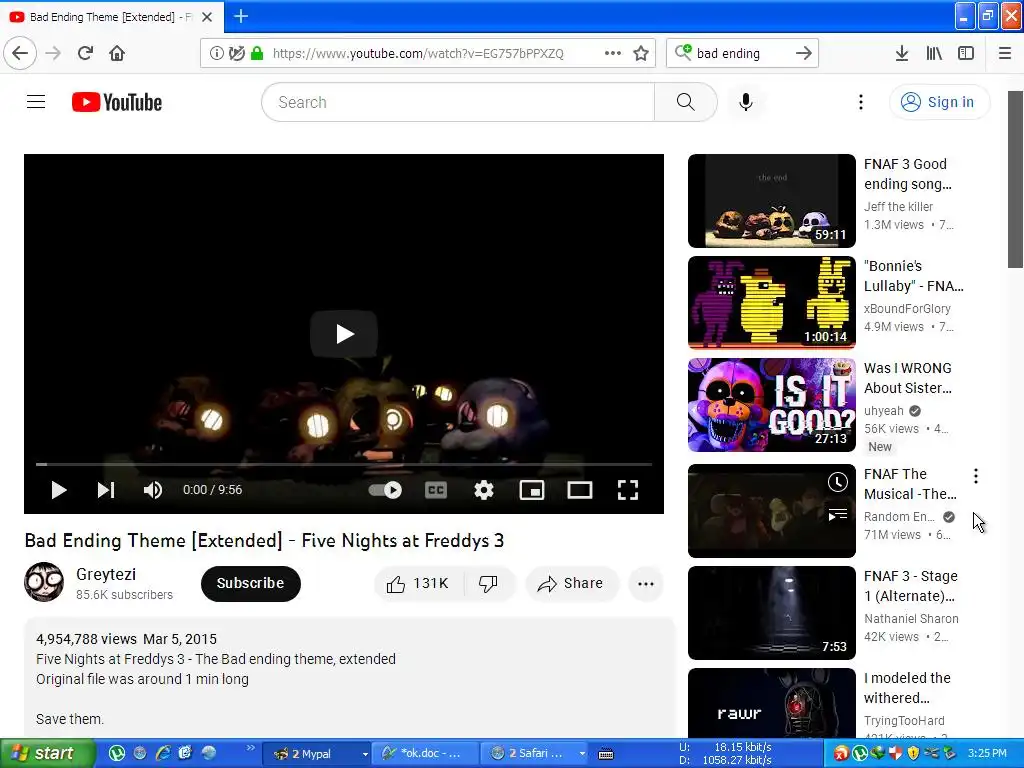Reload the current YouTube page

pyautogui.click(x=85, y=53)
